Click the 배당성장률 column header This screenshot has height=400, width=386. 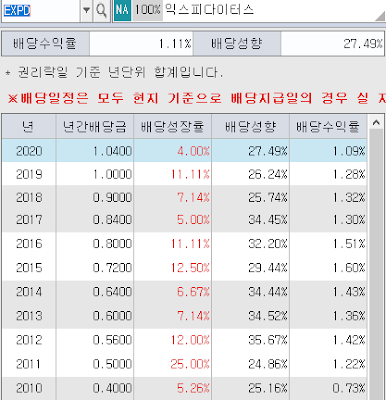click(172, 126)
